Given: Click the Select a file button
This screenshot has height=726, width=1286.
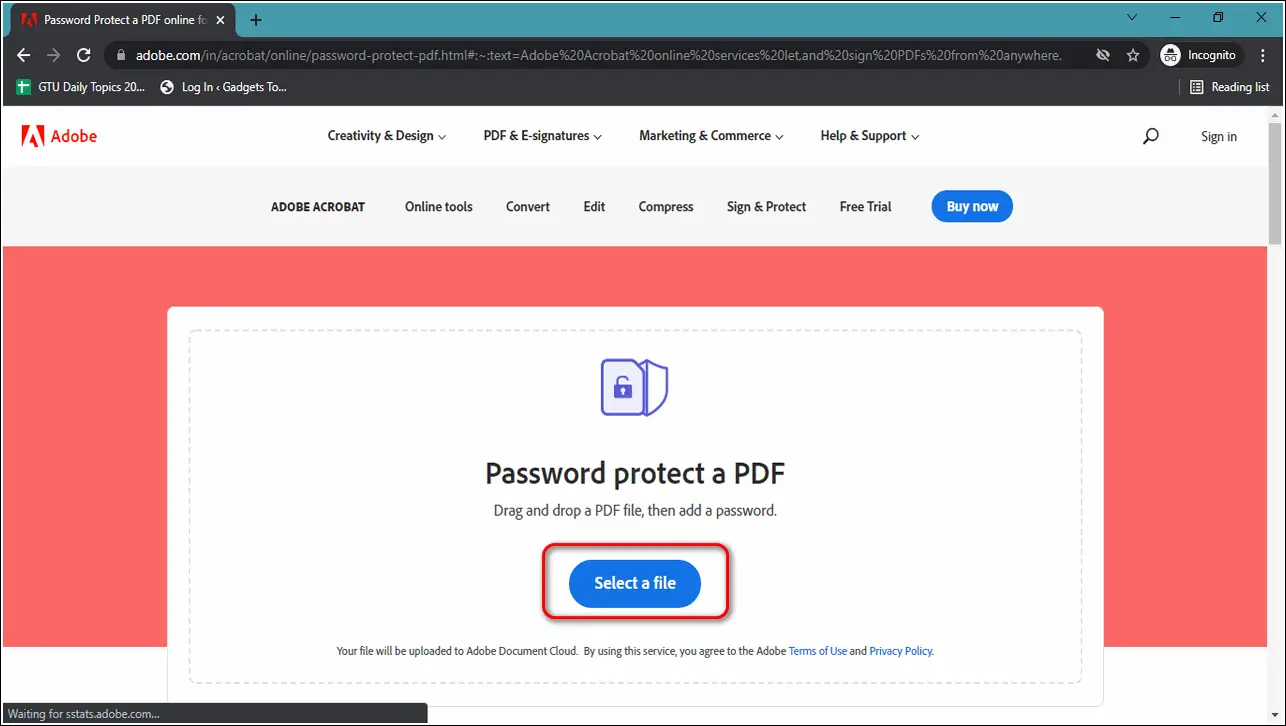Looking at the screenshot, I should pyautogui.click(x=635, y=583).
